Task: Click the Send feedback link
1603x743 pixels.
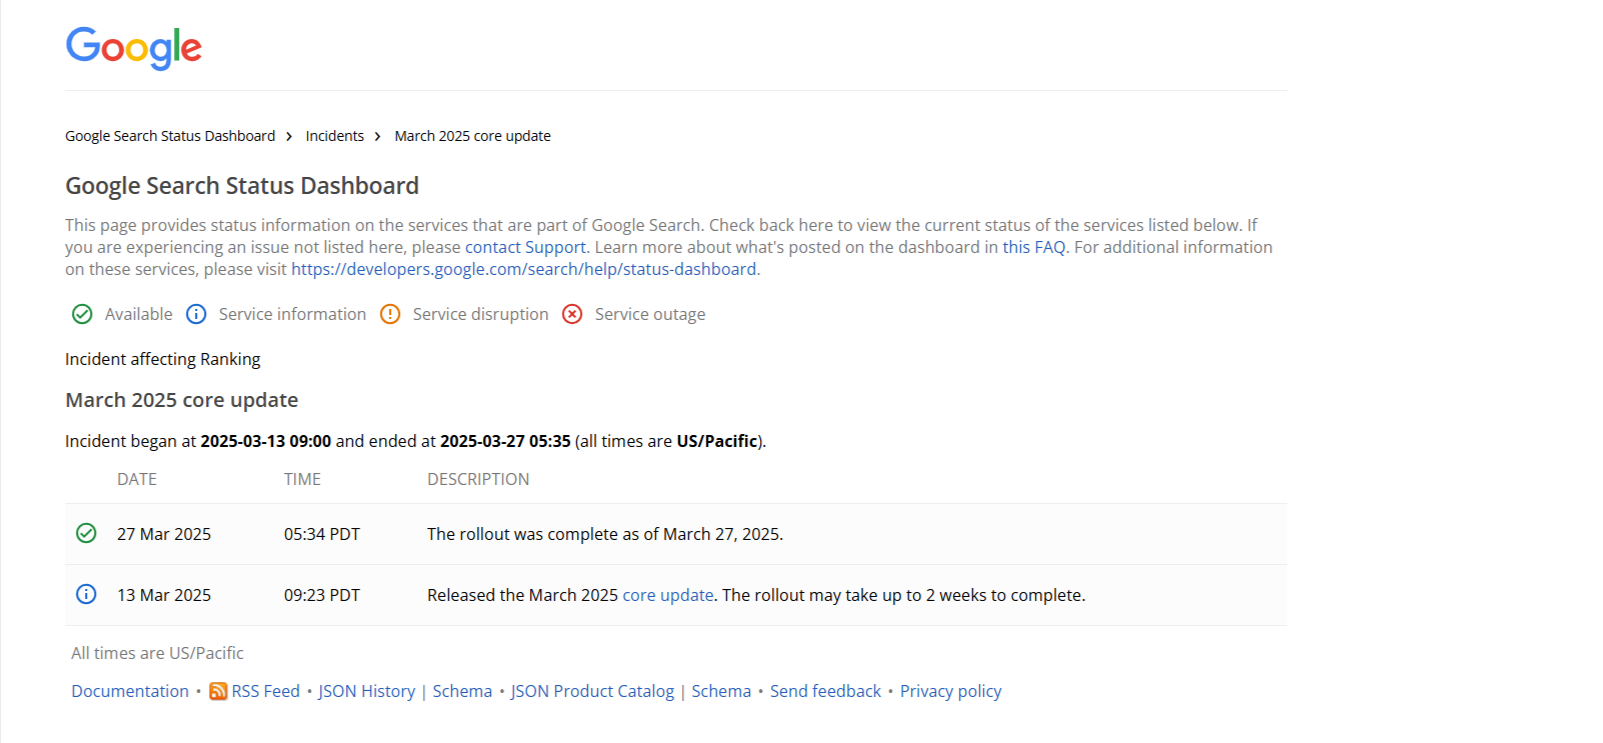Action: 825,691
